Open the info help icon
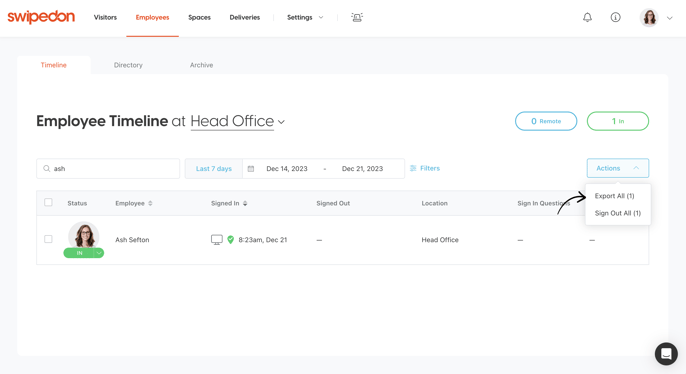 (615, 17)
